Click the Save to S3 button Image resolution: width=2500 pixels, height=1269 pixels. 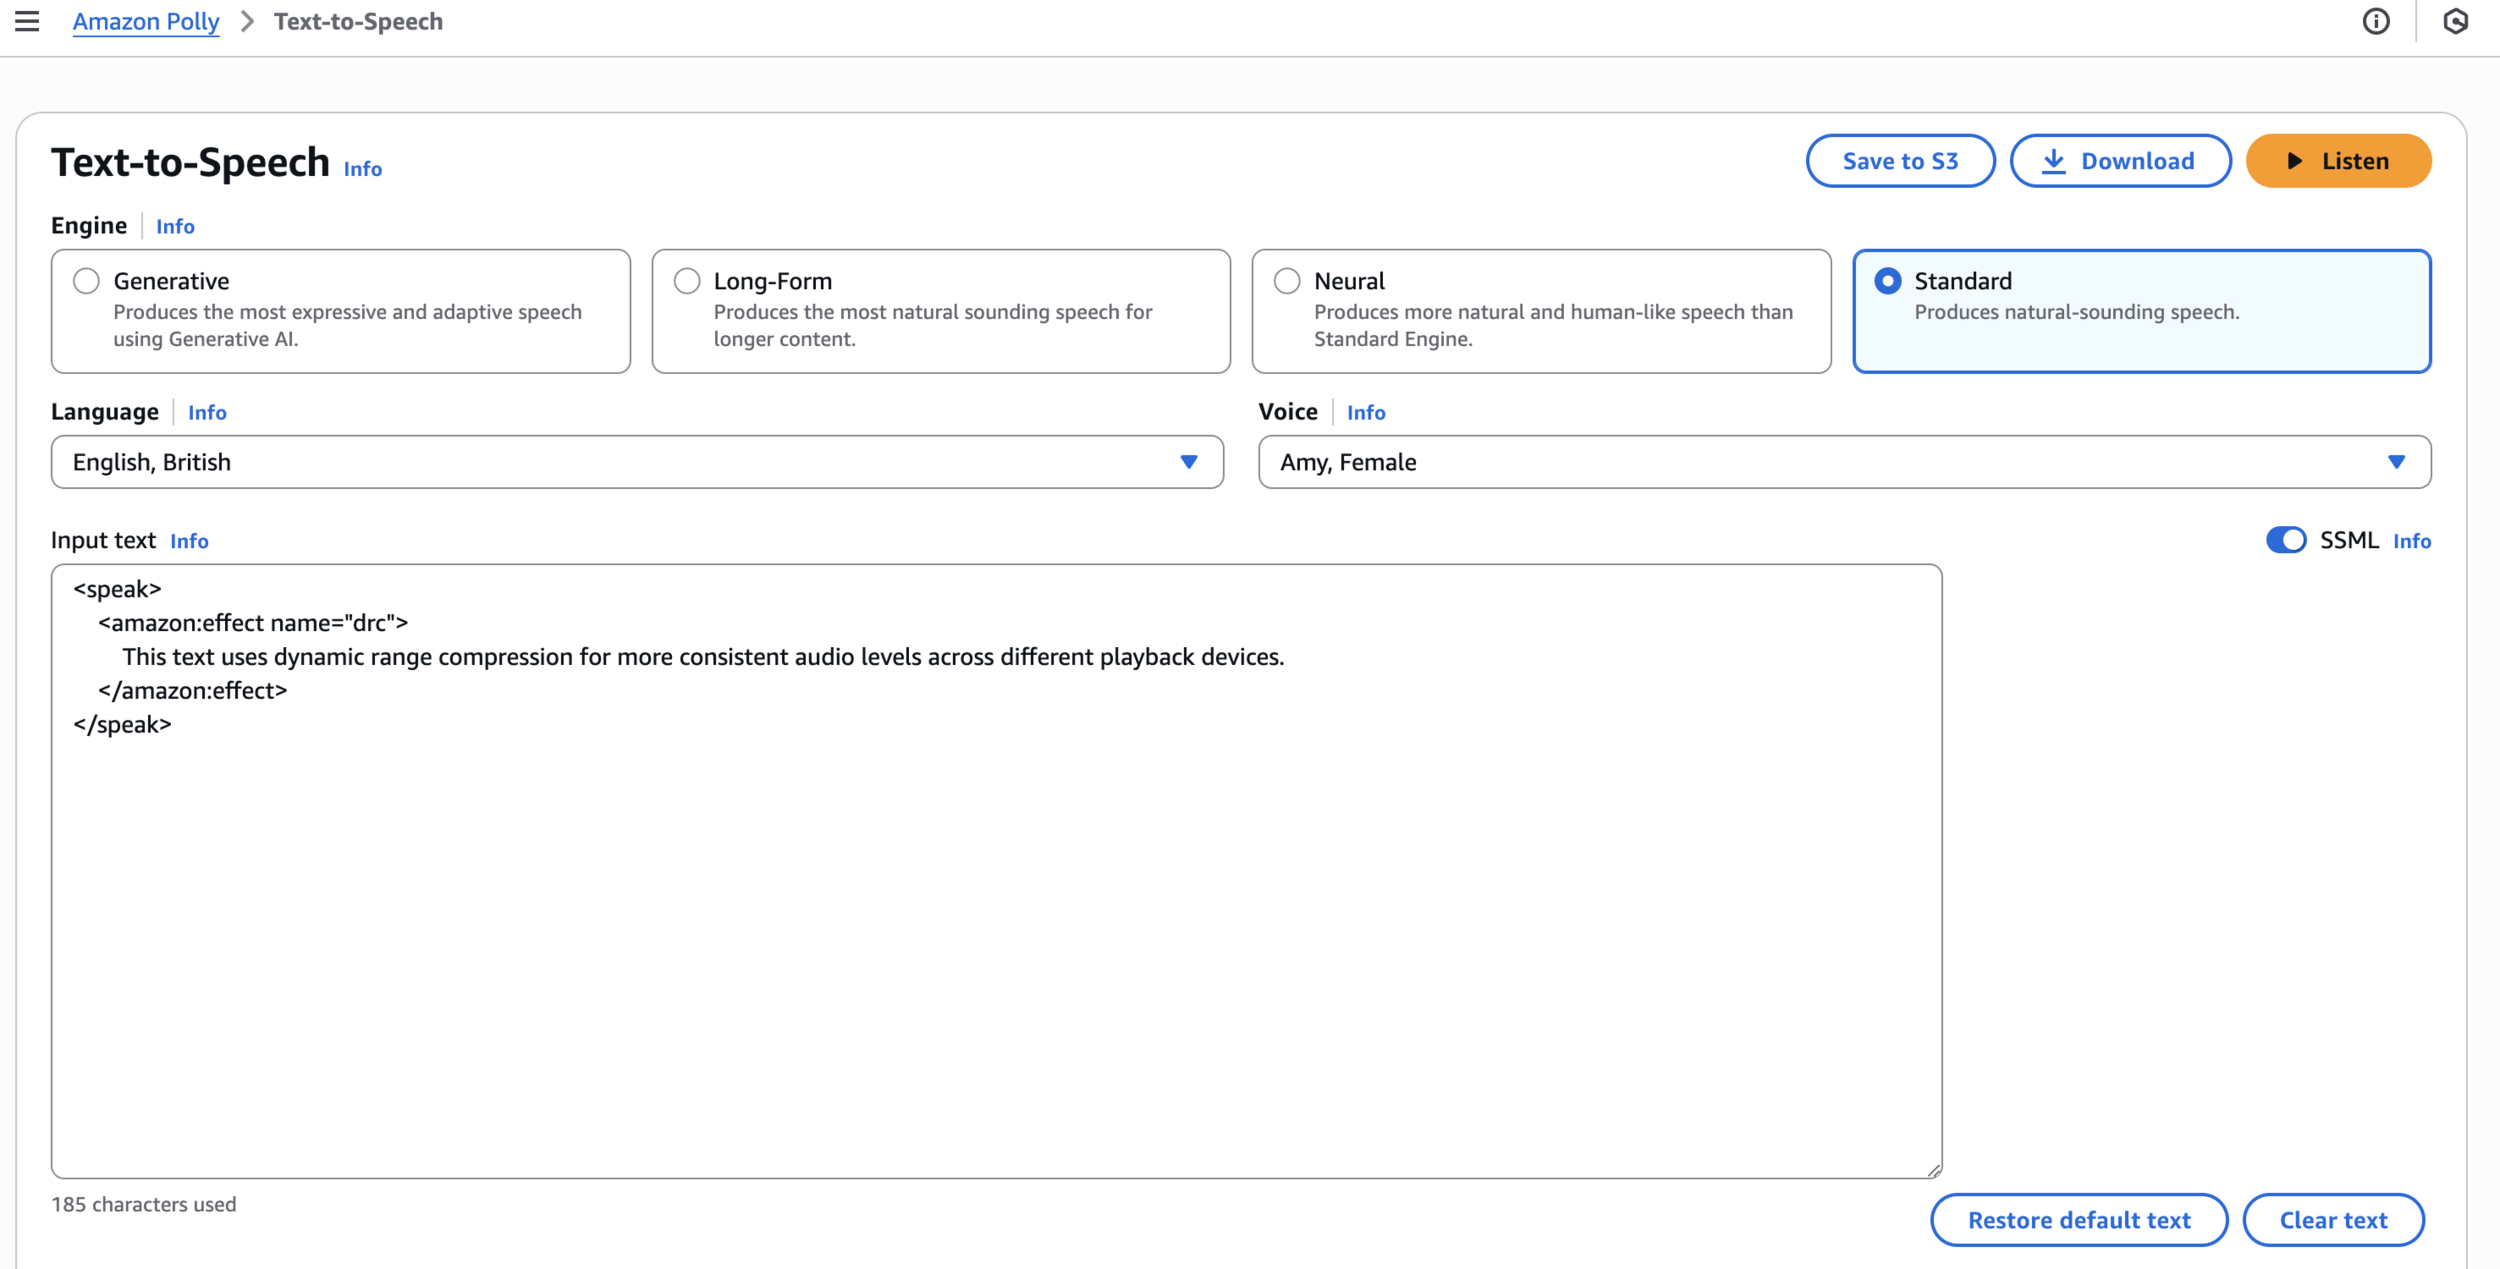[x=1900, y=161]
